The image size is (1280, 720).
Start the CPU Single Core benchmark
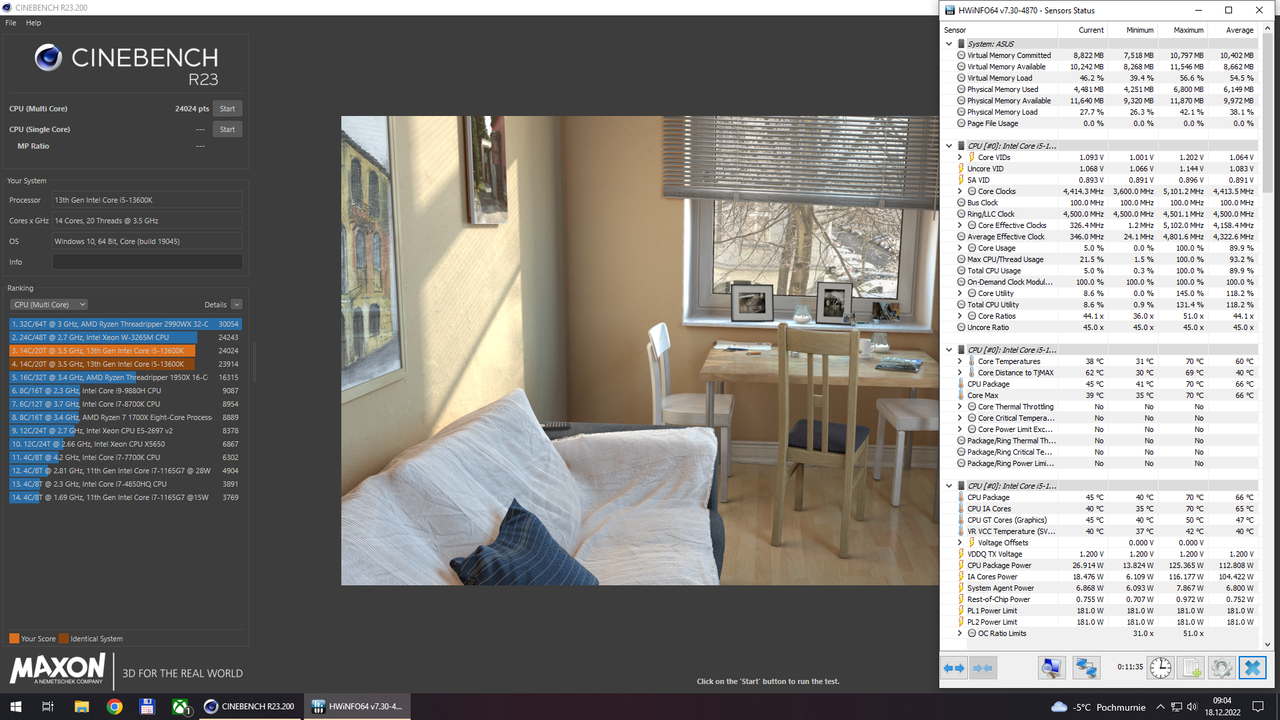point(227,129)
